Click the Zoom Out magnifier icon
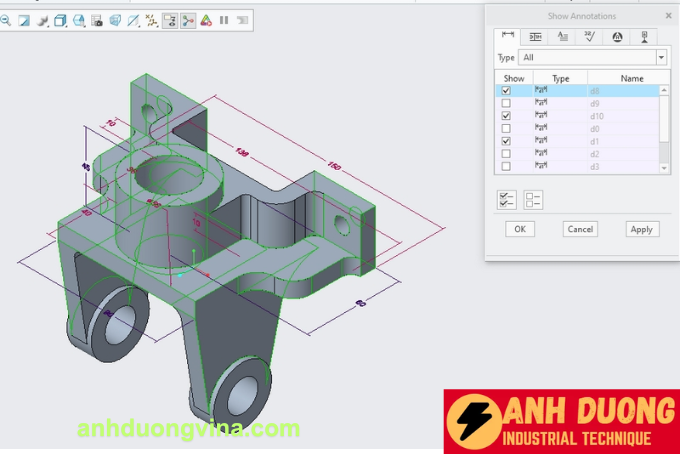 (x=5, y=19)
